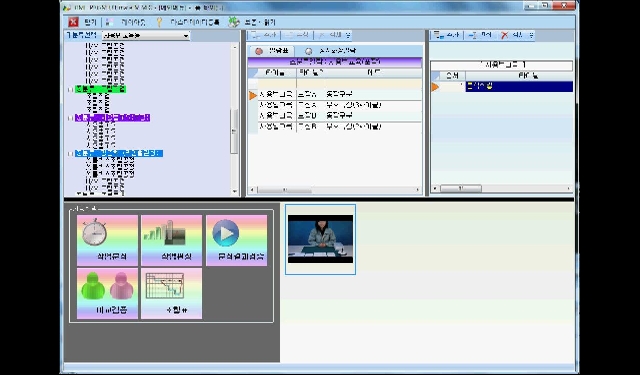Screen dimensions: 640x375
Task: Collapse the purple highlighted tree node
Action: (x=71, y=118)
